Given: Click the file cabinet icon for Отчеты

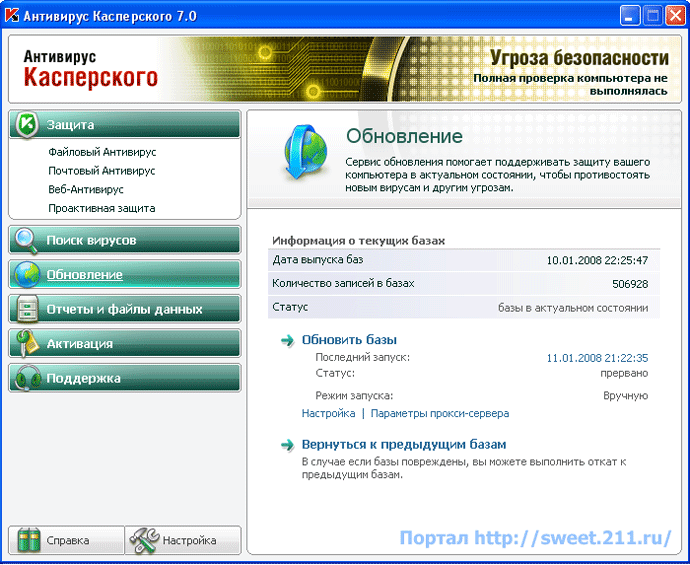Looking at the screenshot, I should point(27,309).
